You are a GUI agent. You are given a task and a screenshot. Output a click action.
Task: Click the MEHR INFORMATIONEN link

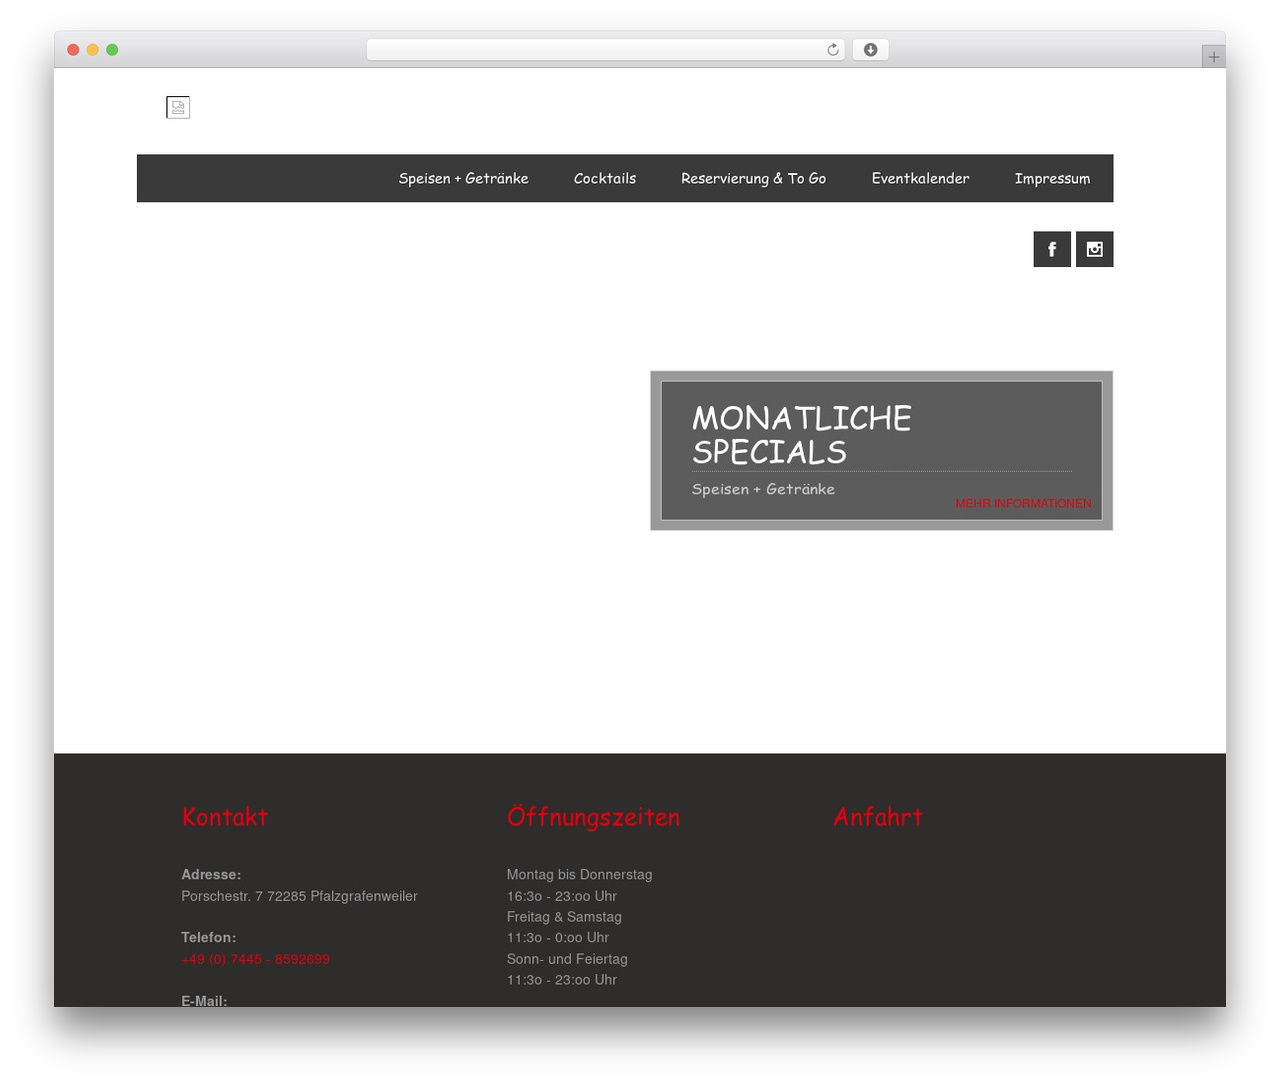(1023, 503)
